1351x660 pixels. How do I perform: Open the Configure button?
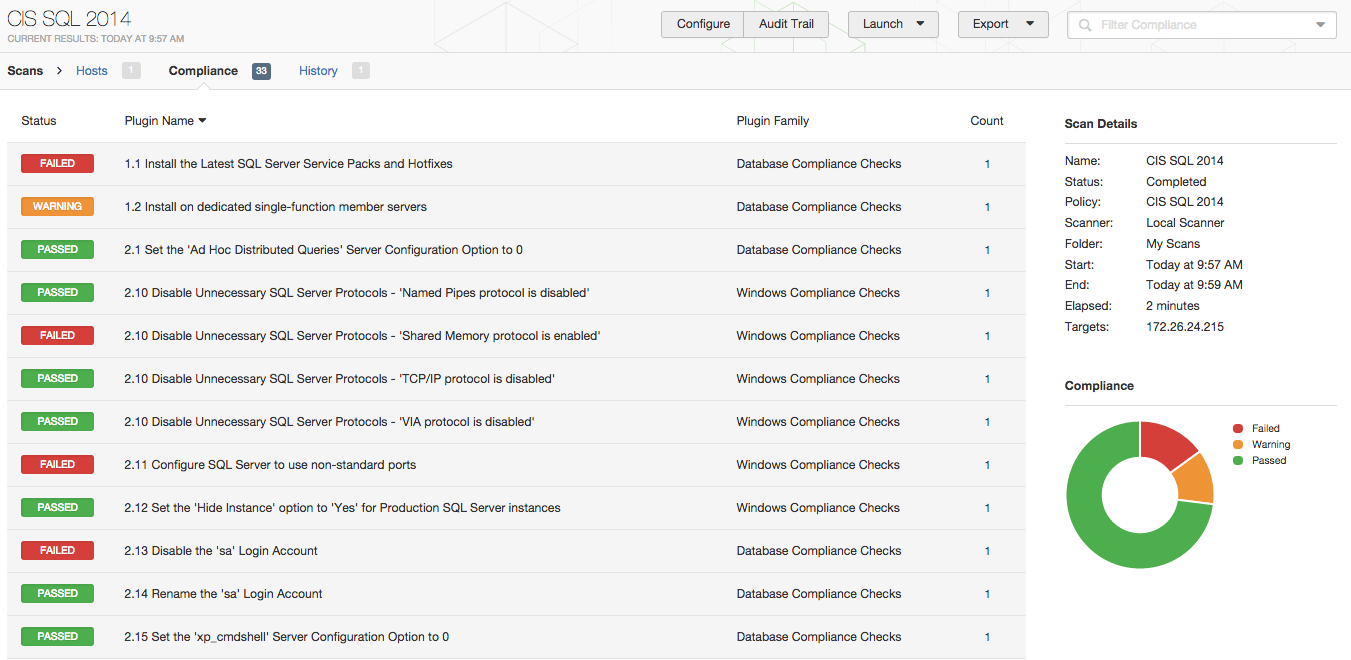(x=703, y=24)
